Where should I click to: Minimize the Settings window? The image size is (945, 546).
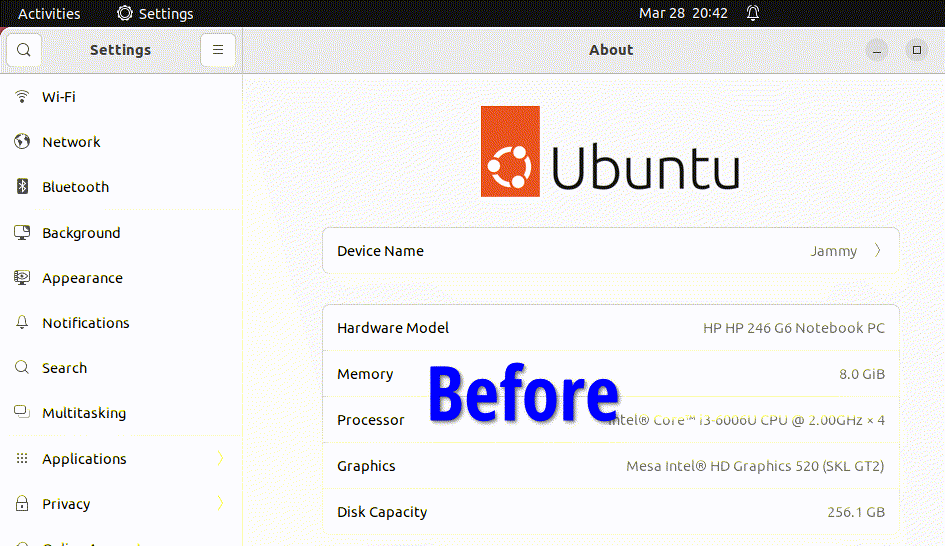point(877,50)
